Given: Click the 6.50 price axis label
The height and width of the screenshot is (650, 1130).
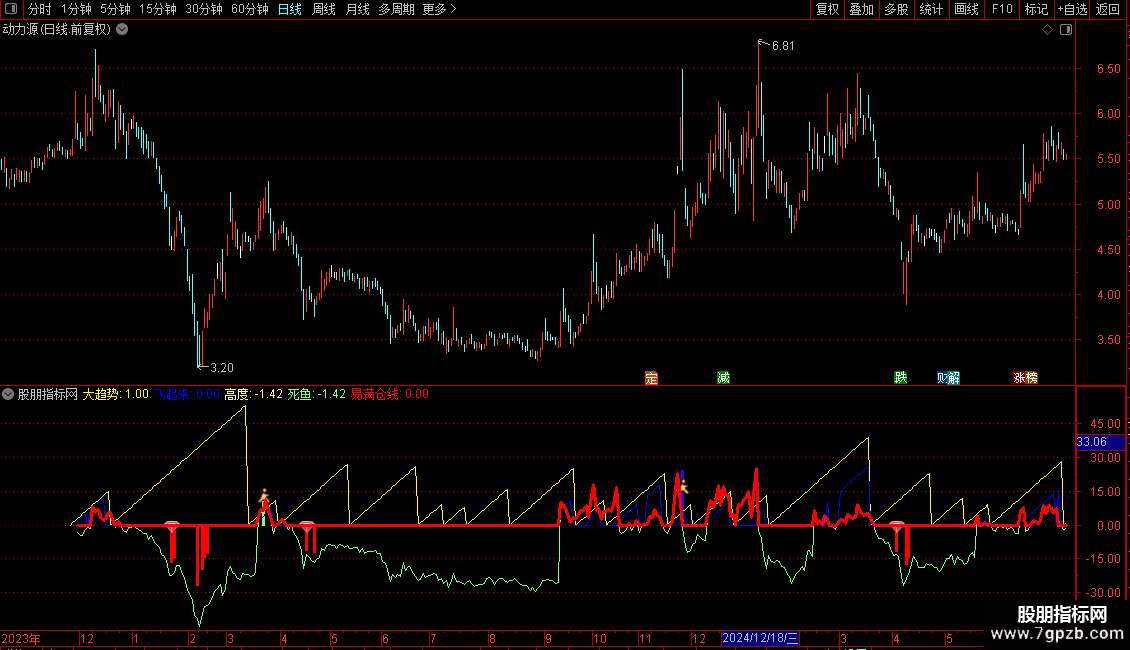Looking at the screenshot, I should [x=1108, y=68].
